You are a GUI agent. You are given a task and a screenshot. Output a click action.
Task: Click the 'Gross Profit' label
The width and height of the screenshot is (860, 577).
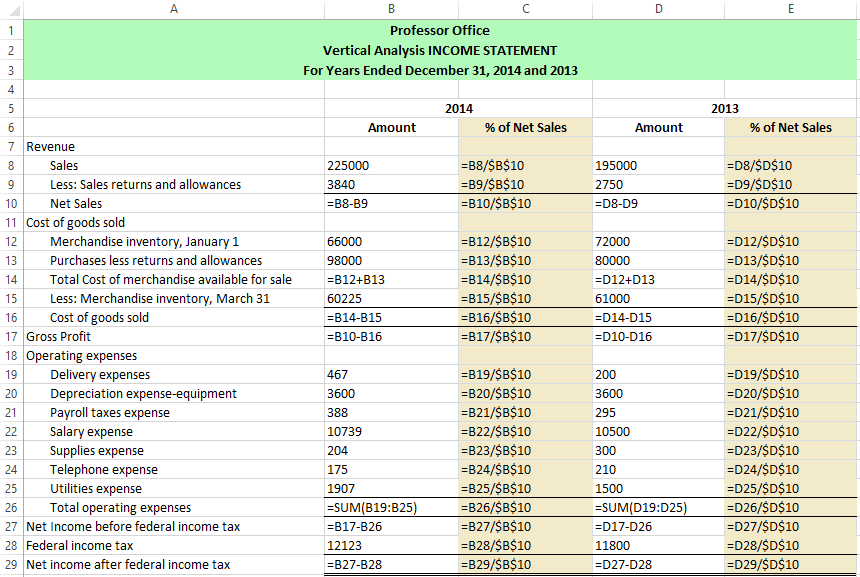[58, 336]
